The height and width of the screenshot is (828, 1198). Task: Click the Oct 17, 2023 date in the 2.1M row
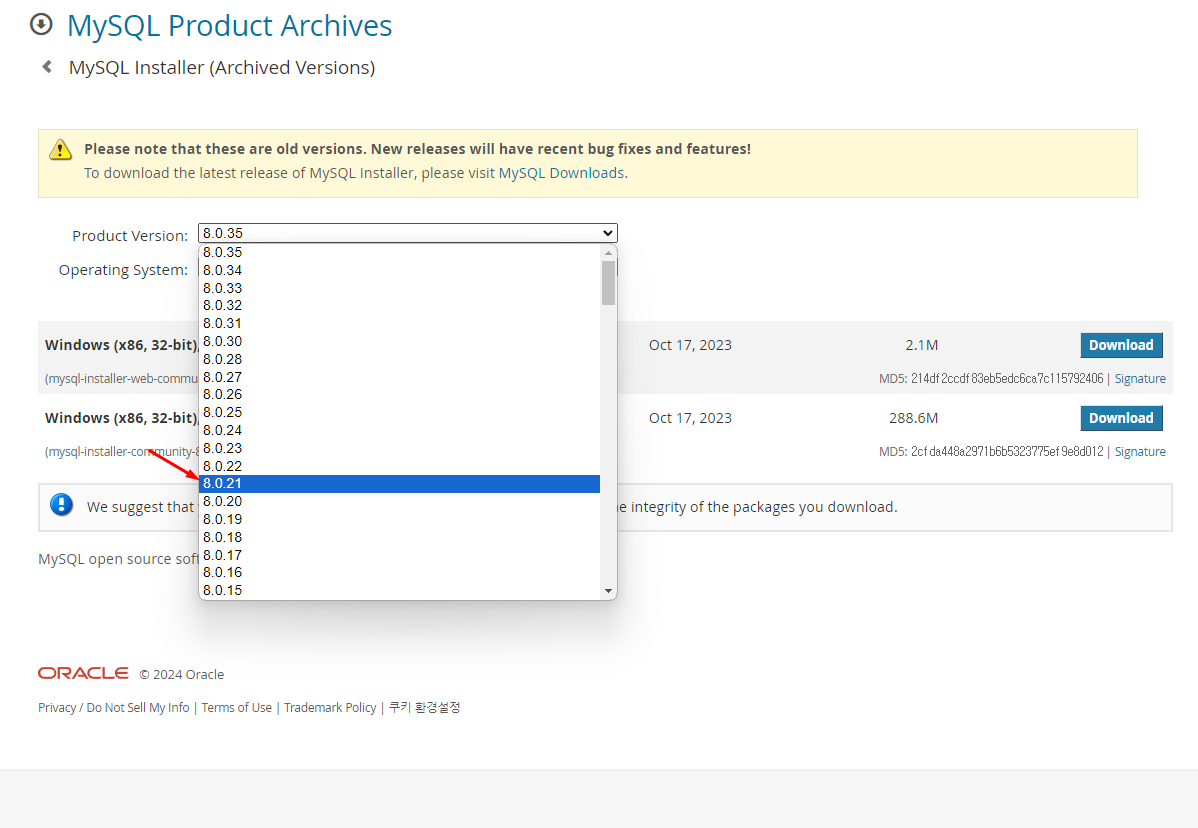[690, 345]
